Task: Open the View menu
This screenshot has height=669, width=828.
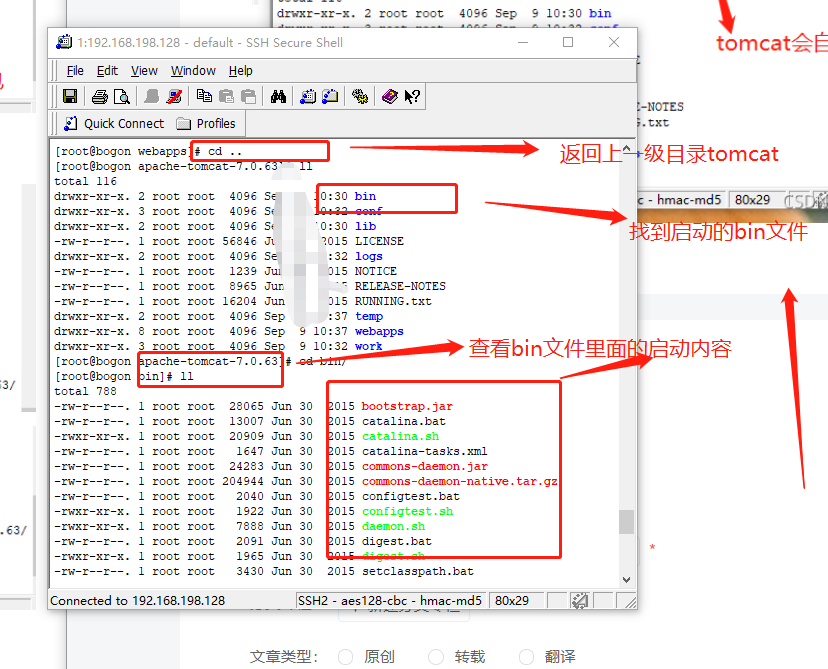Action: (144, 71)
